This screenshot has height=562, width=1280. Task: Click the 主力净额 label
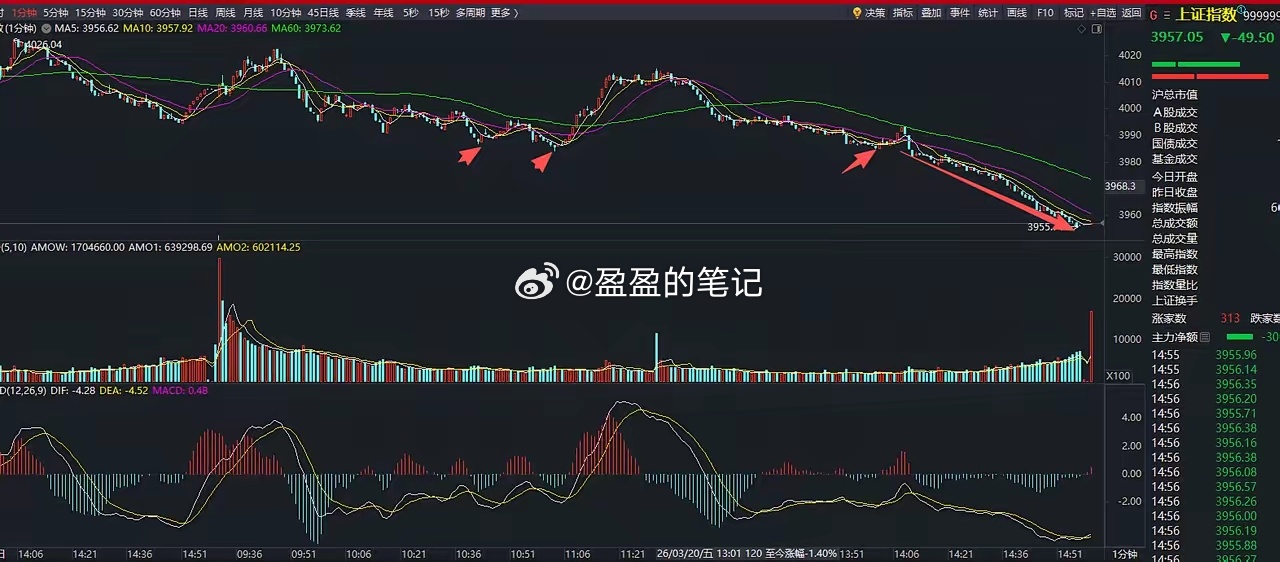pyautogui.click(x=1175, y=338)
